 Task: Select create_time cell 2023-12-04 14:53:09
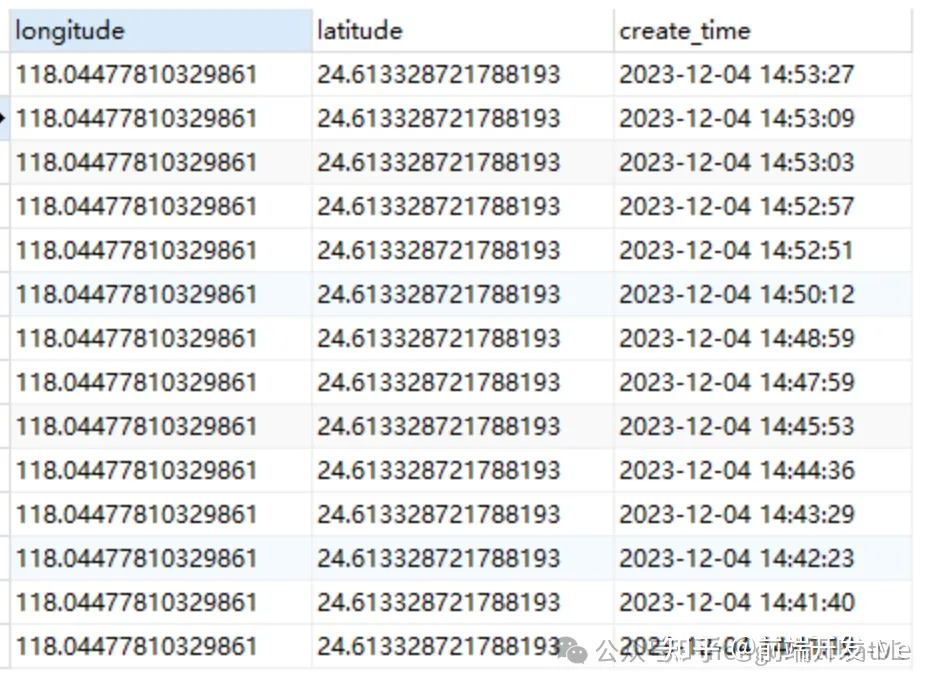(x=763, y=119)
